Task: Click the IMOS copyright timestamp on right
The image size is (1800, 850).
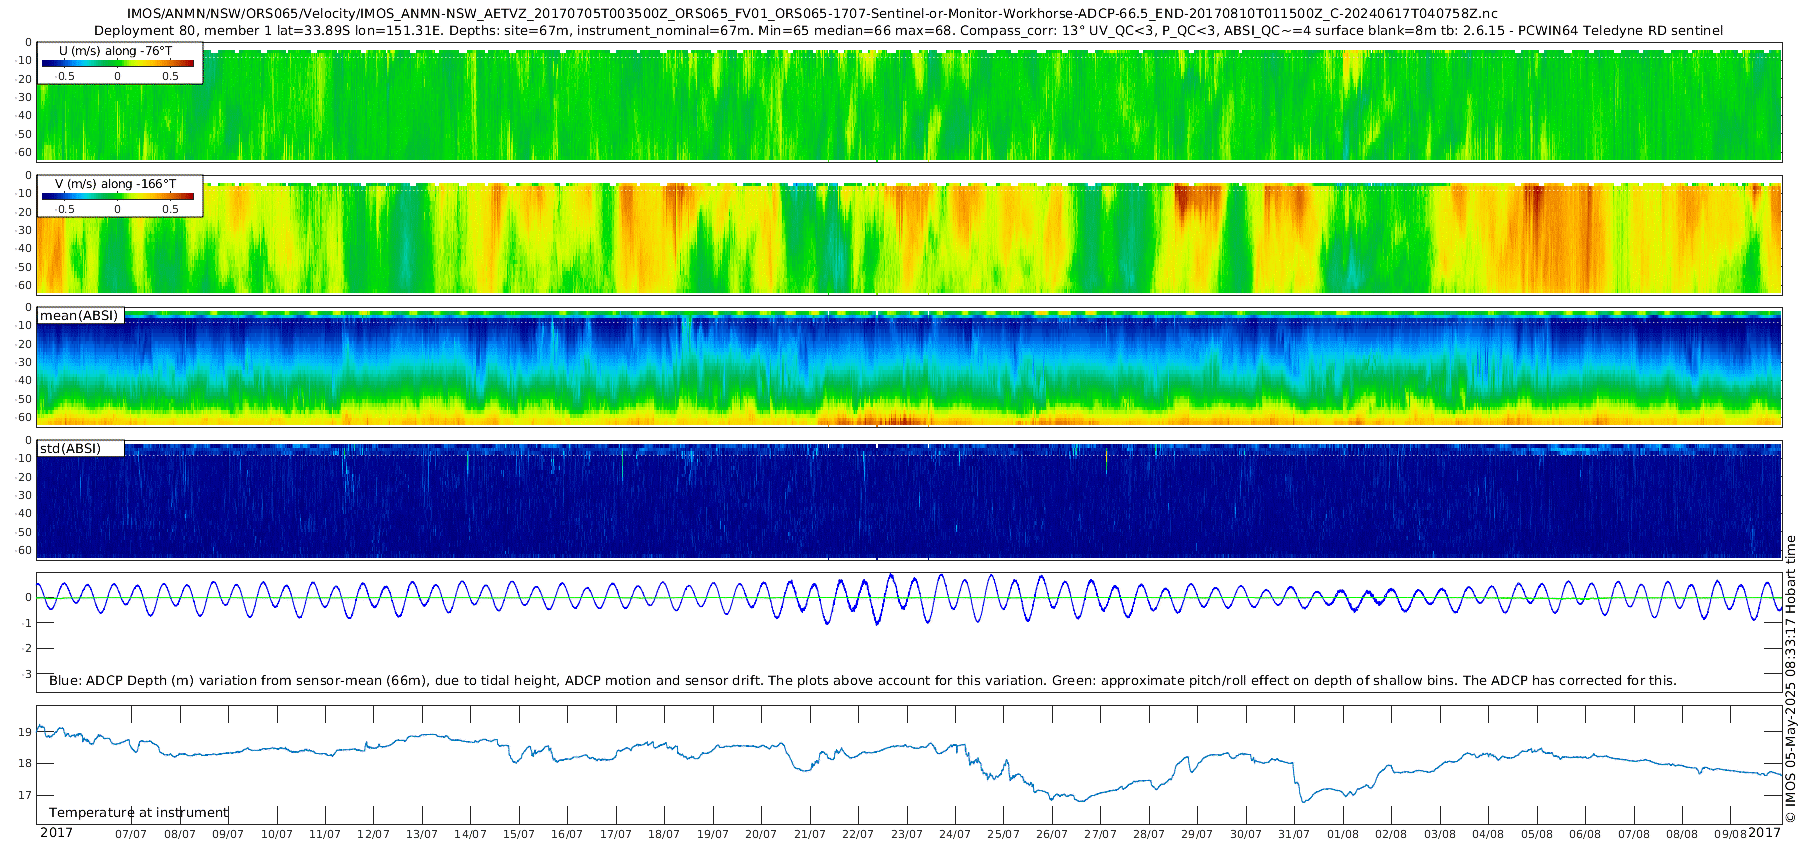Action: pyautogui.click(x=1790, y=679)
